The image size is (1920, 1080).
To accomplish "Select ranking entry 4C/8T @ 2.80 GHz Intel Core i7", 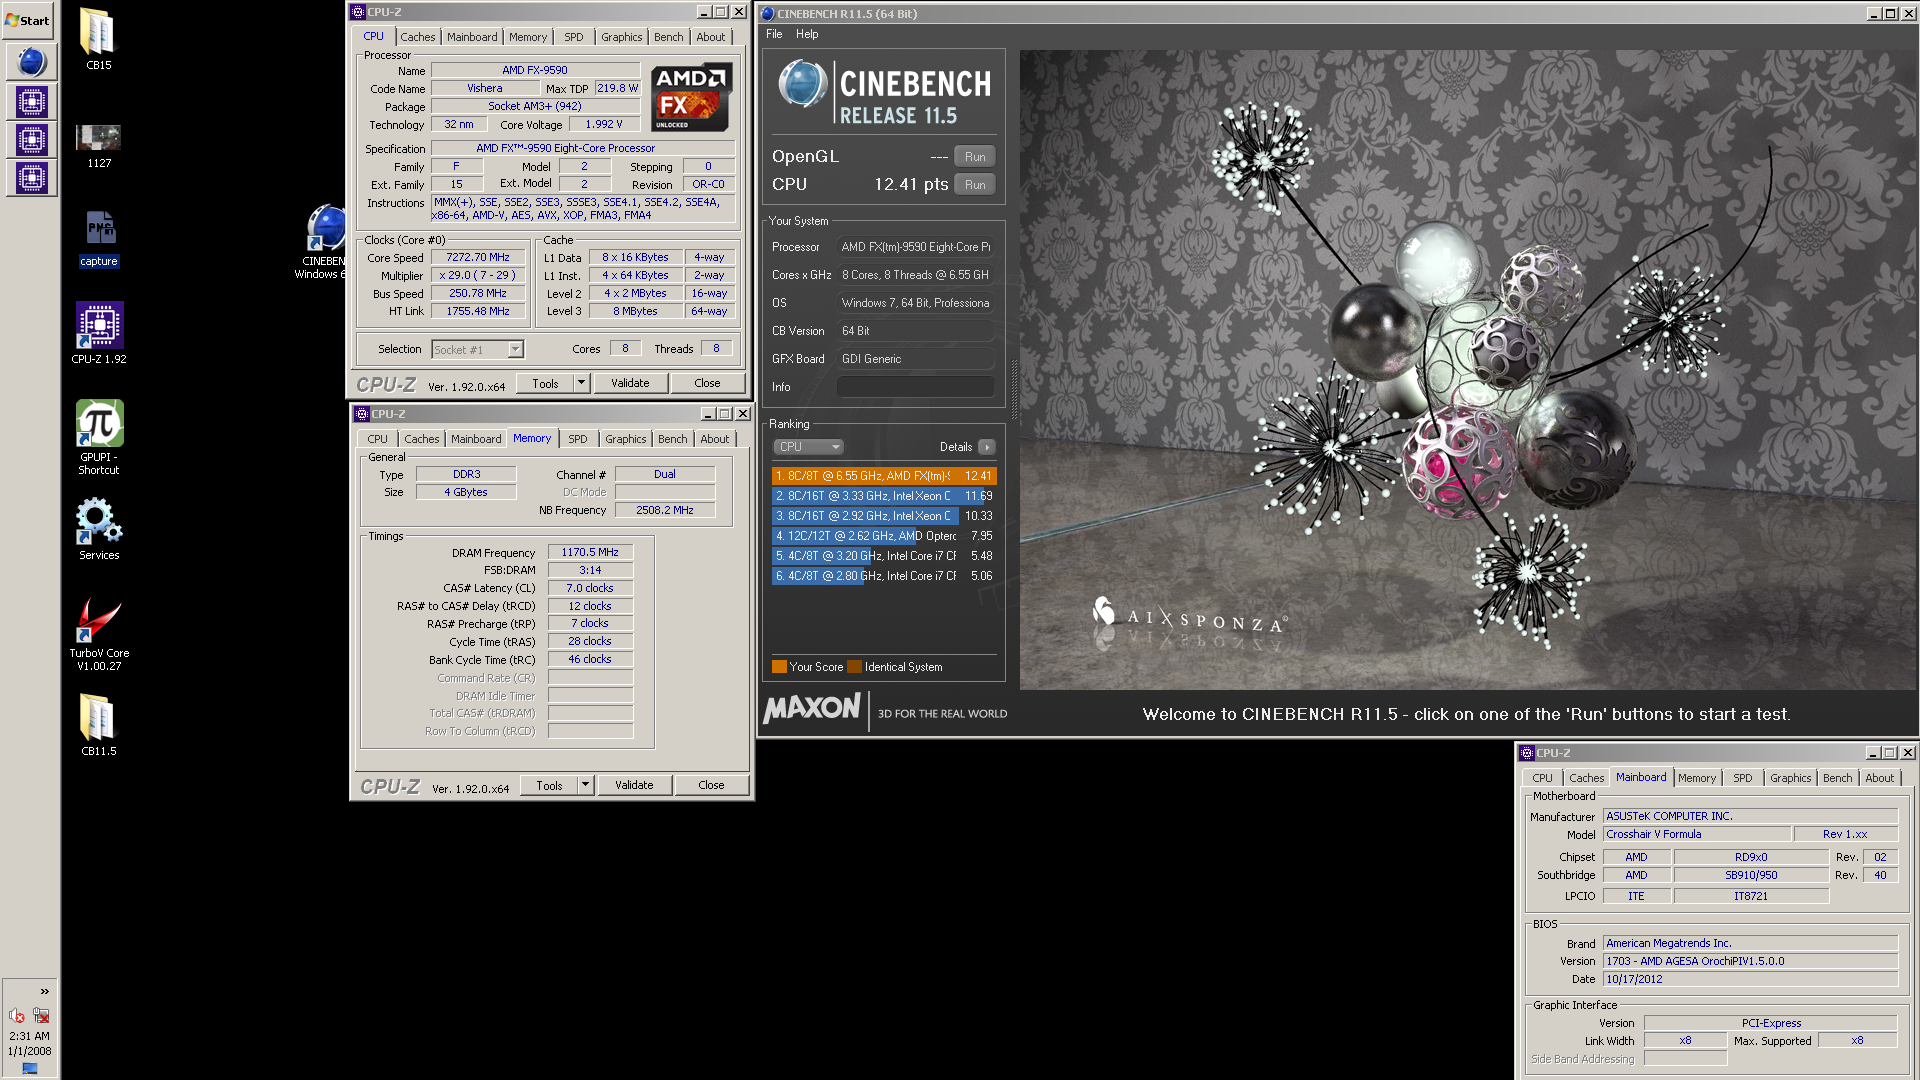I will [884, 576].
